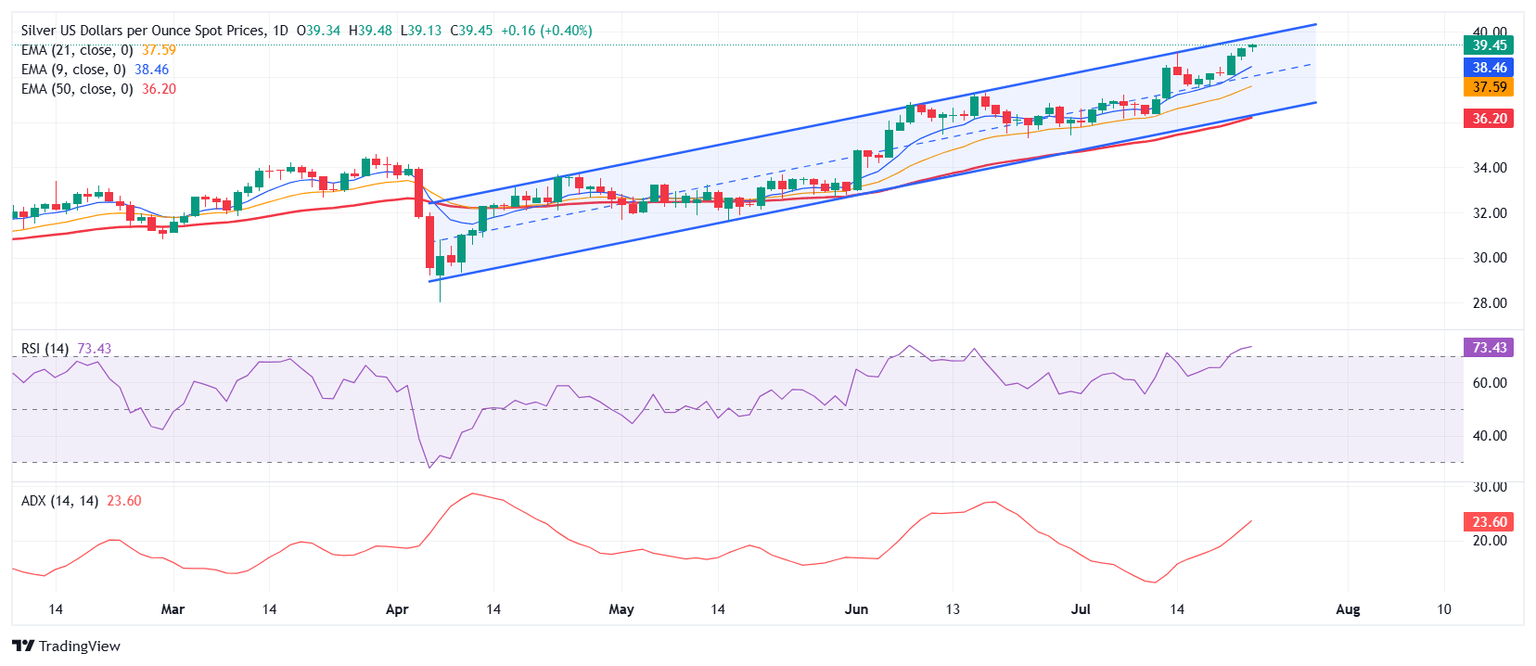Click the orange 37.59 EMA price tag

(x=1487, y=87)
